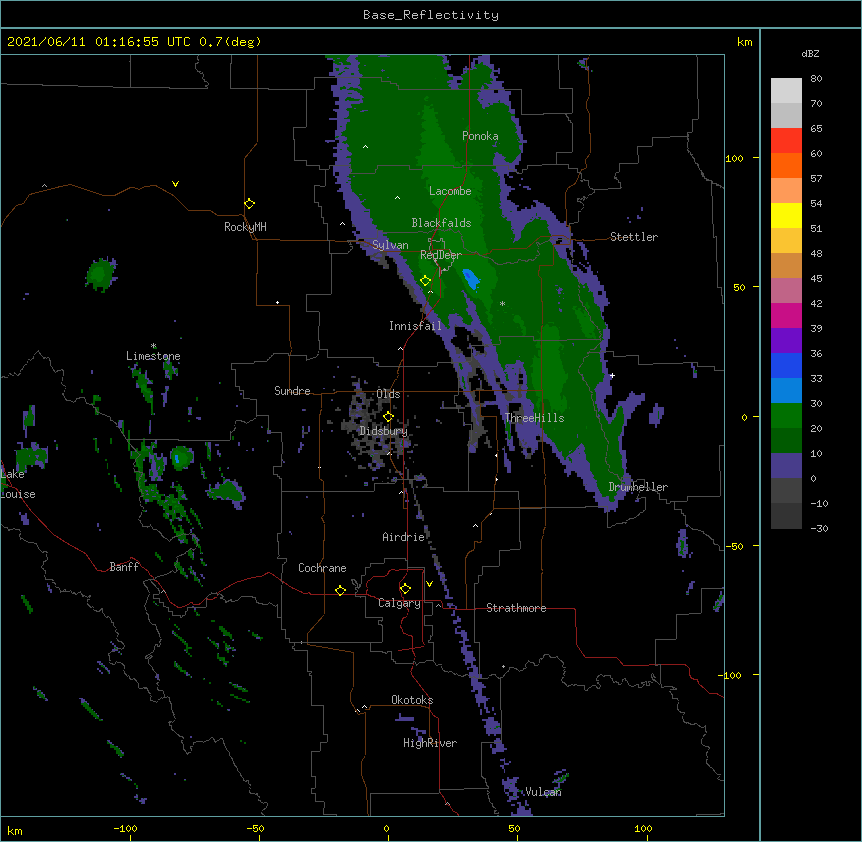Click the Airdrie label
This screenshot has height=842, width=862.
click(404, 537)
